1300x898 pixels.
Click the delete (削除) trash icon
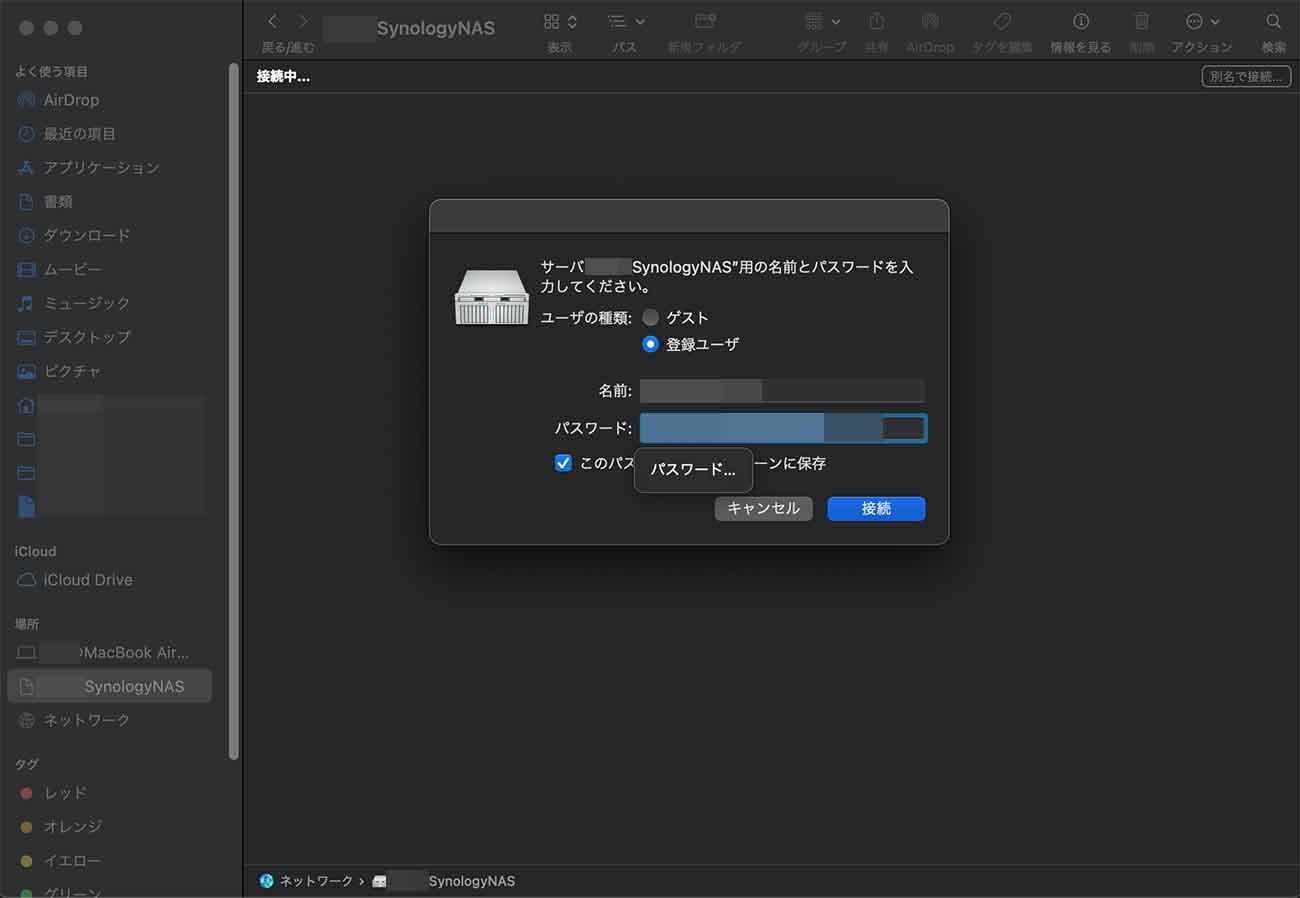coord(1141,21)
